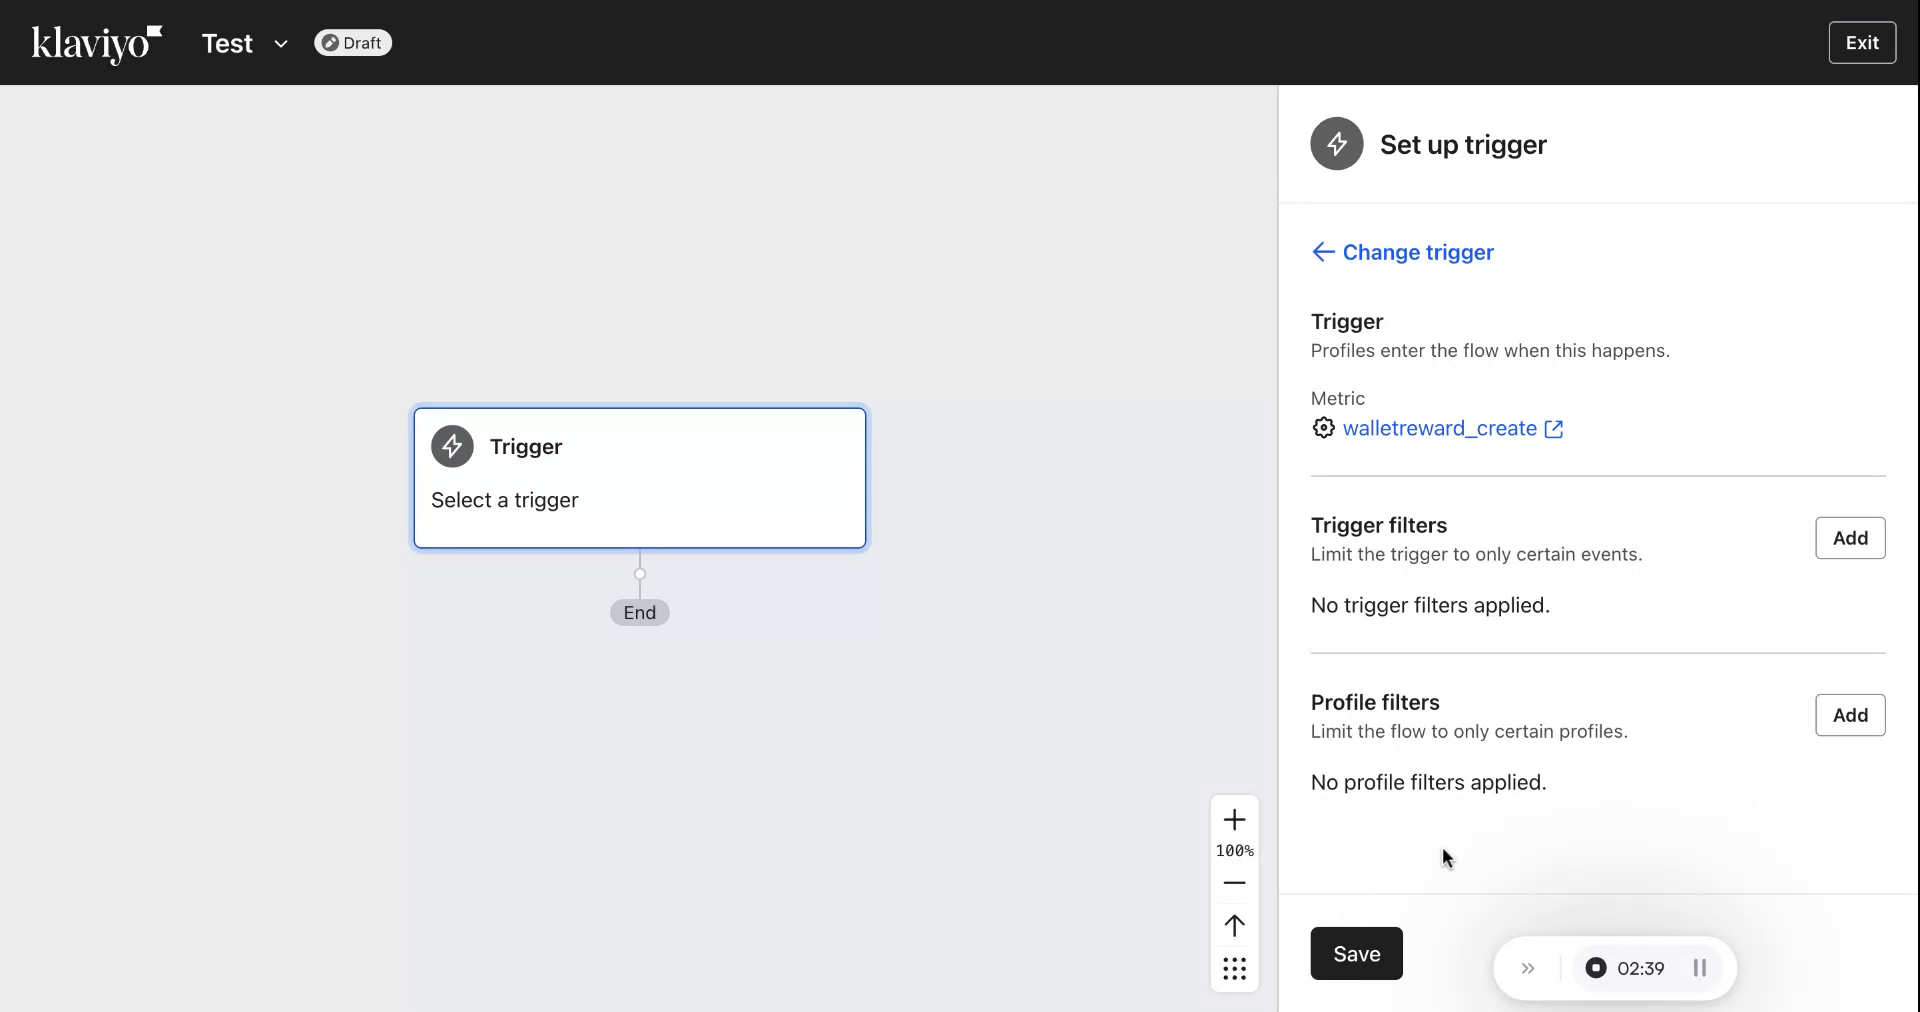The width and height of the screenshot is (1920, 1012).
Task: Click the lightning icon on the Trigger card
Action: click(x=452, y=446)
